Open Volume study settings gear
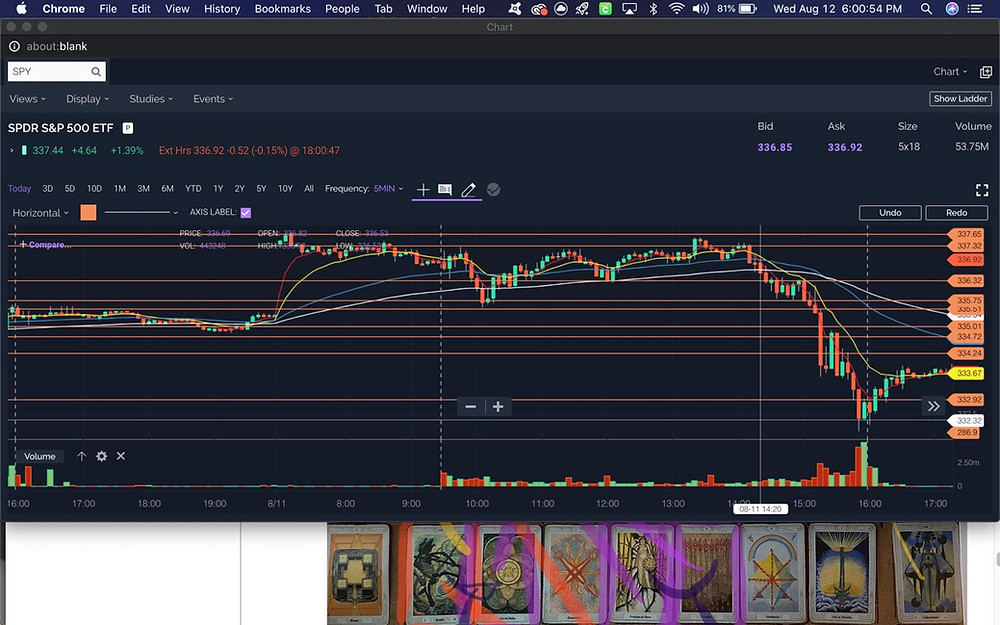Screen dimensions: 1000x625 (101, 456)
